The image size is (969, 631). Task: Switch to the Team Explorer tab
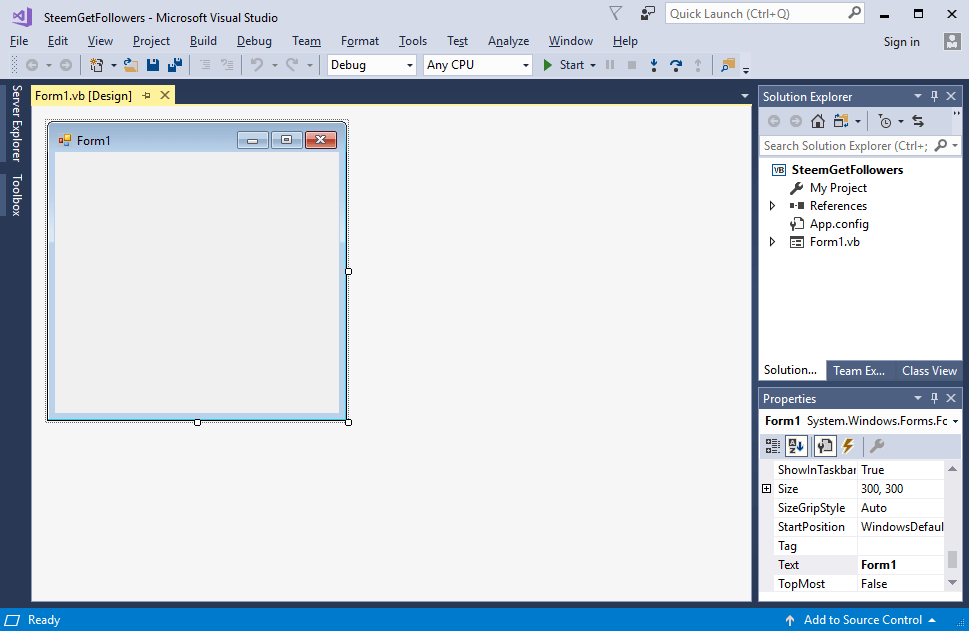point(859,370)
